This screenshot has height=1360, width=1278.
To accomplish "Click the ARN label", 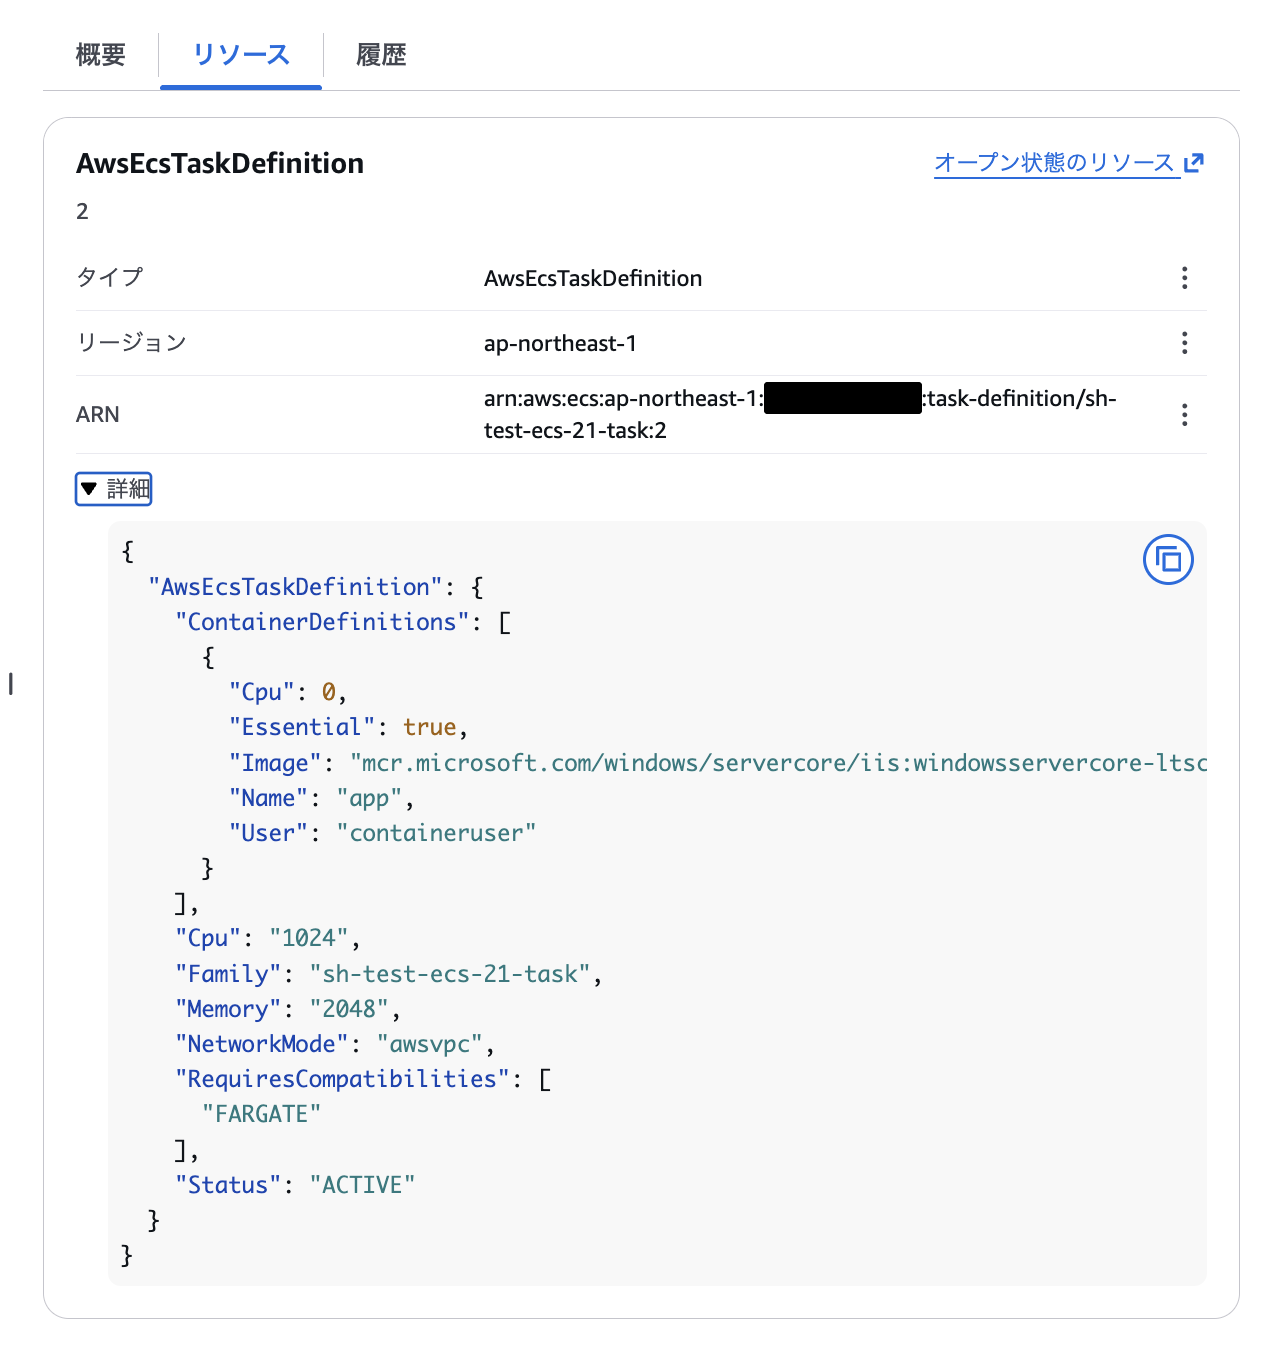I will coord(98,415).
